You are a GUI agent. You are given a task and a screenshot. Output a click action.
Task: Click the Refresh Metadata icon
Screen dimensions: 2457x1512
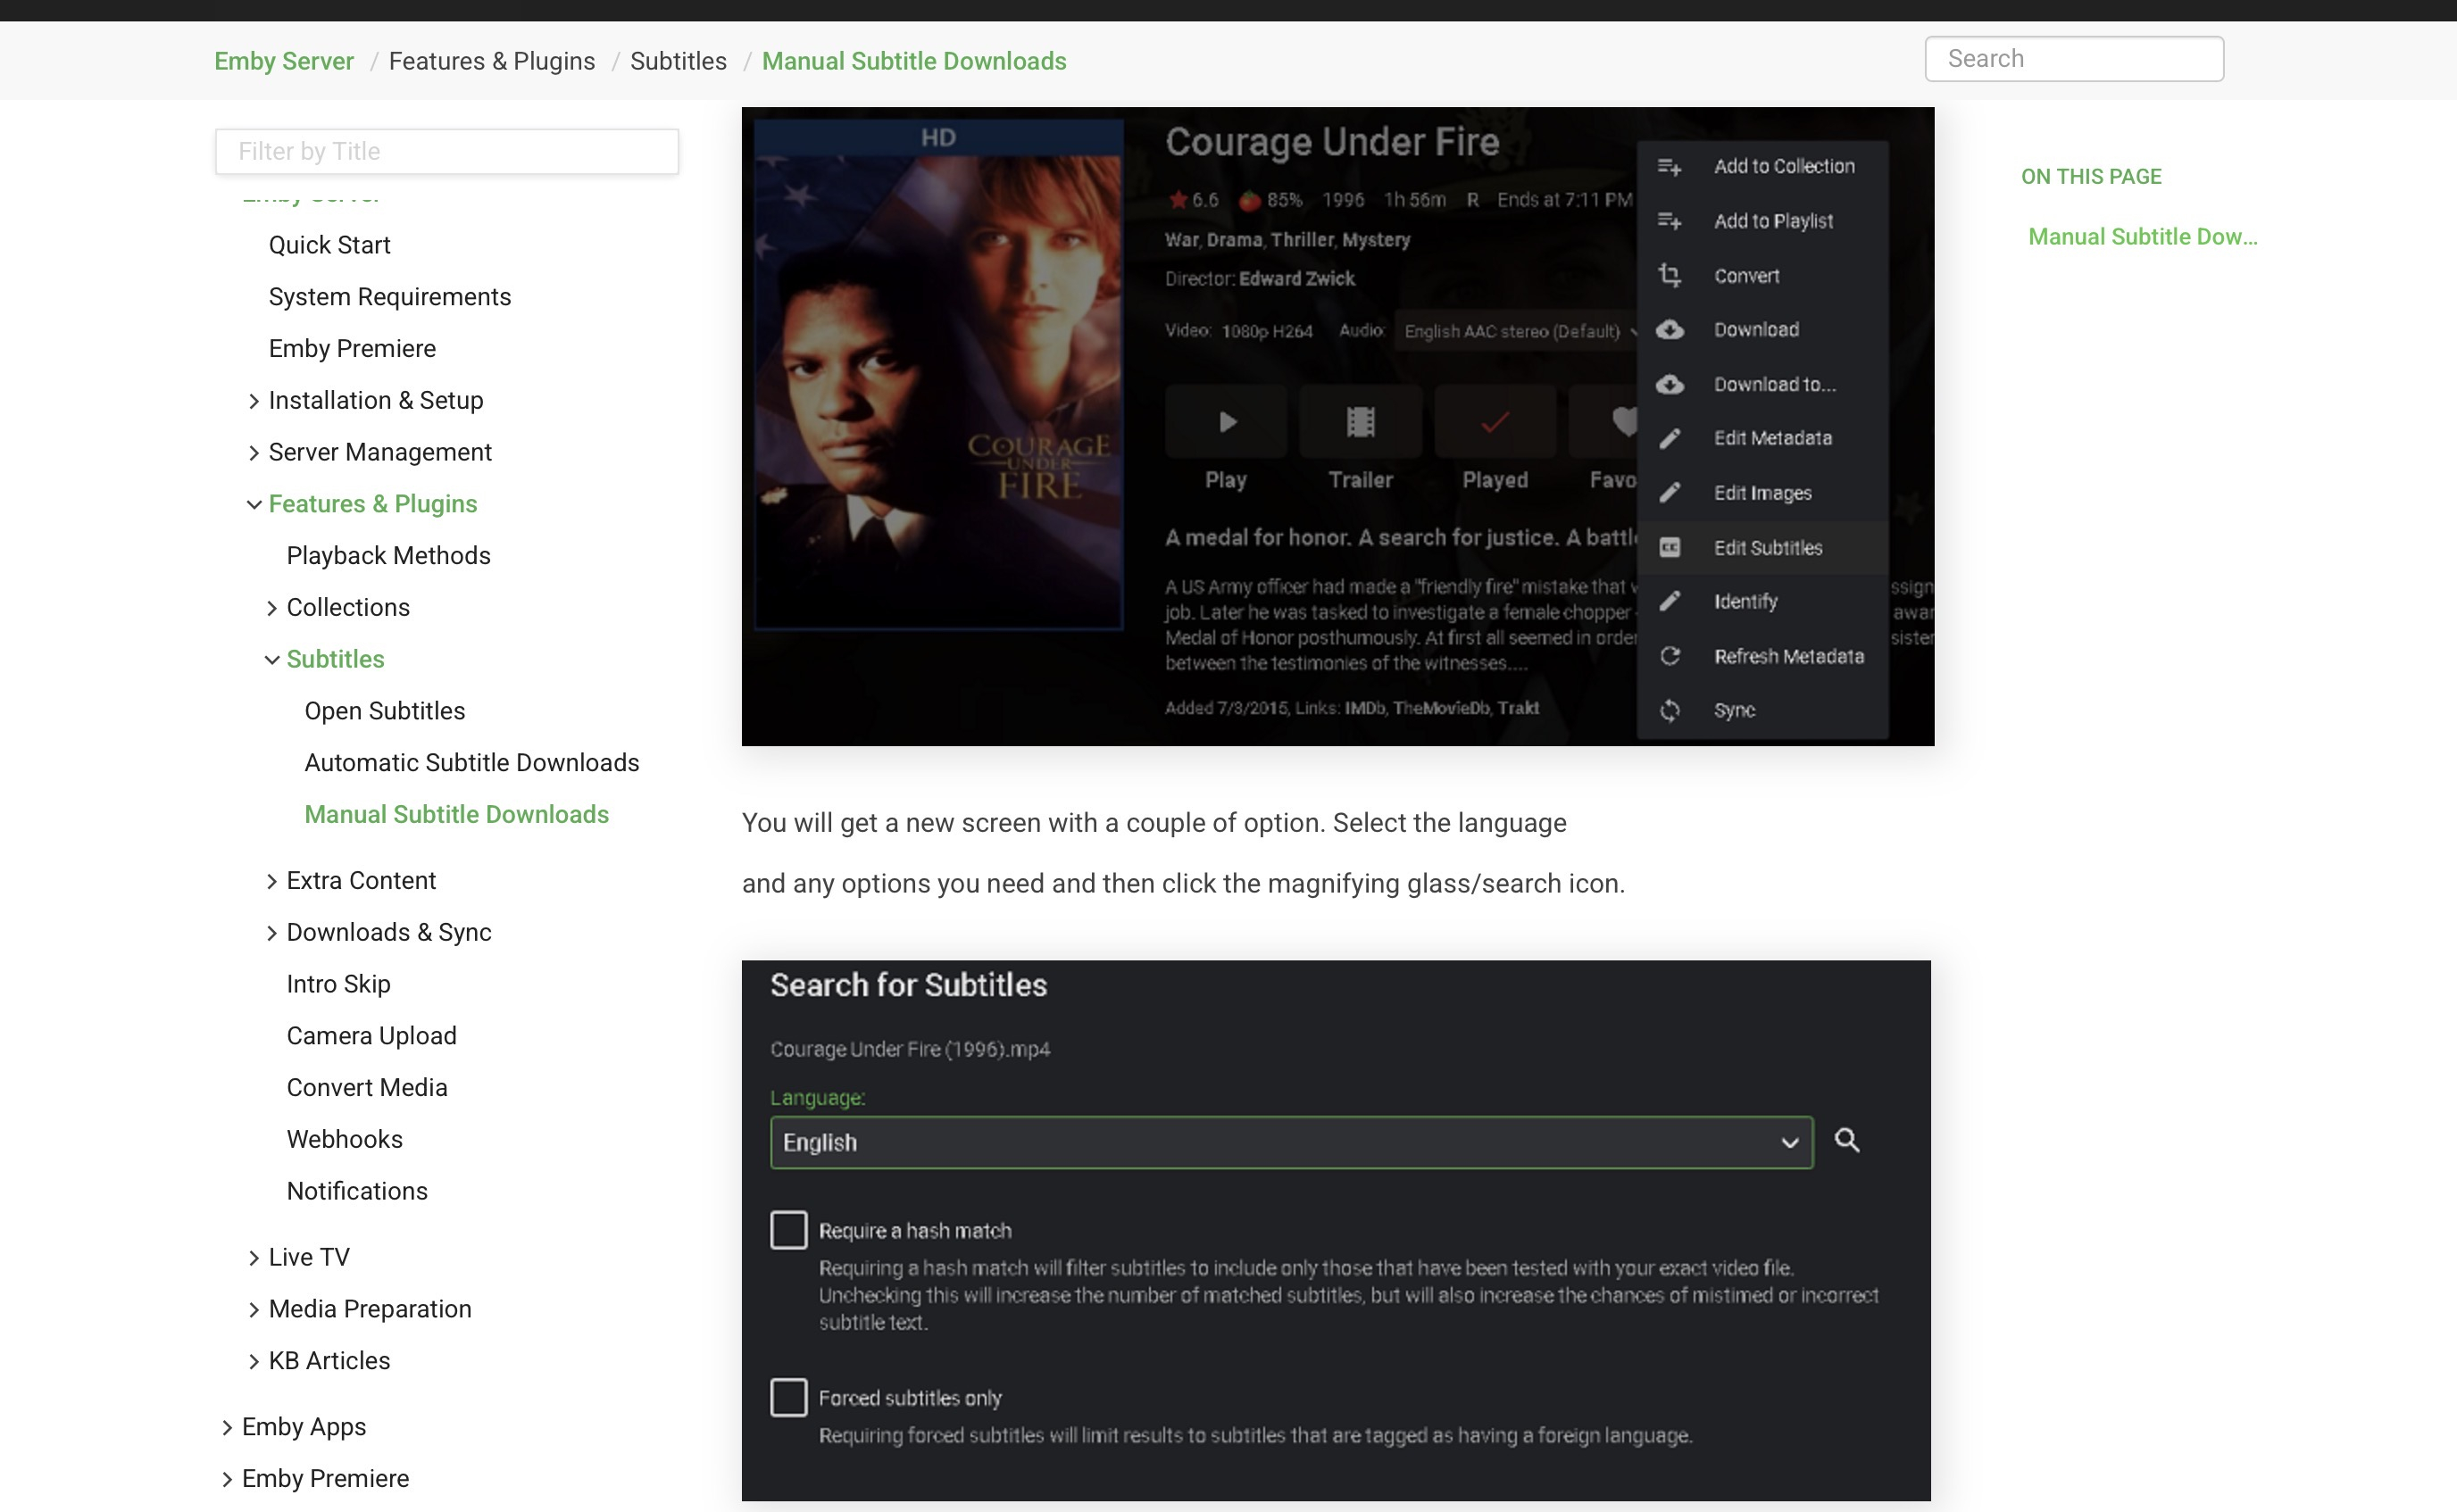[1669, 656]
